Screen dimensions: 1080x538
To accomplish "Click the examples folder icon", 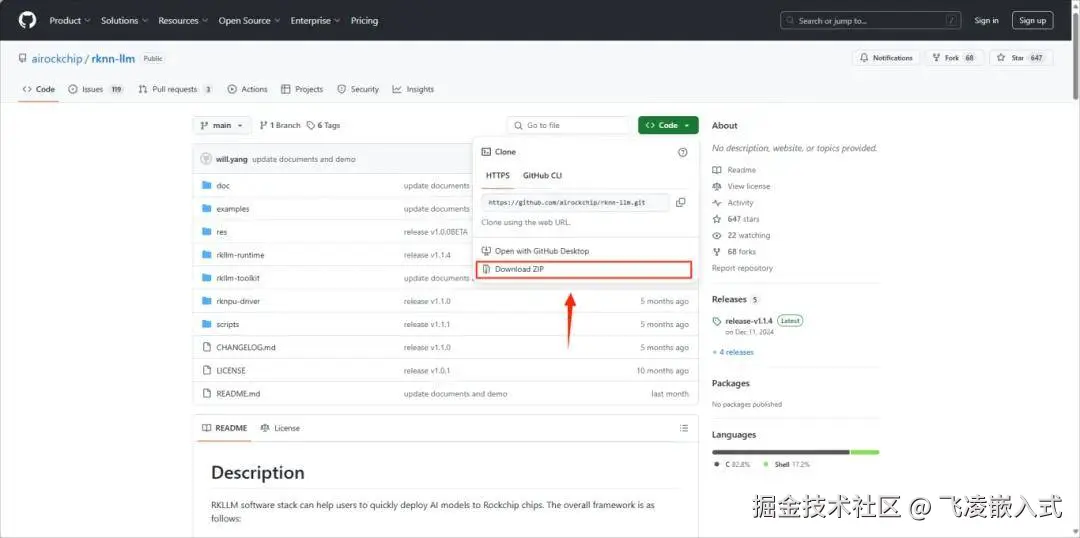I will [x=207, y=209].
